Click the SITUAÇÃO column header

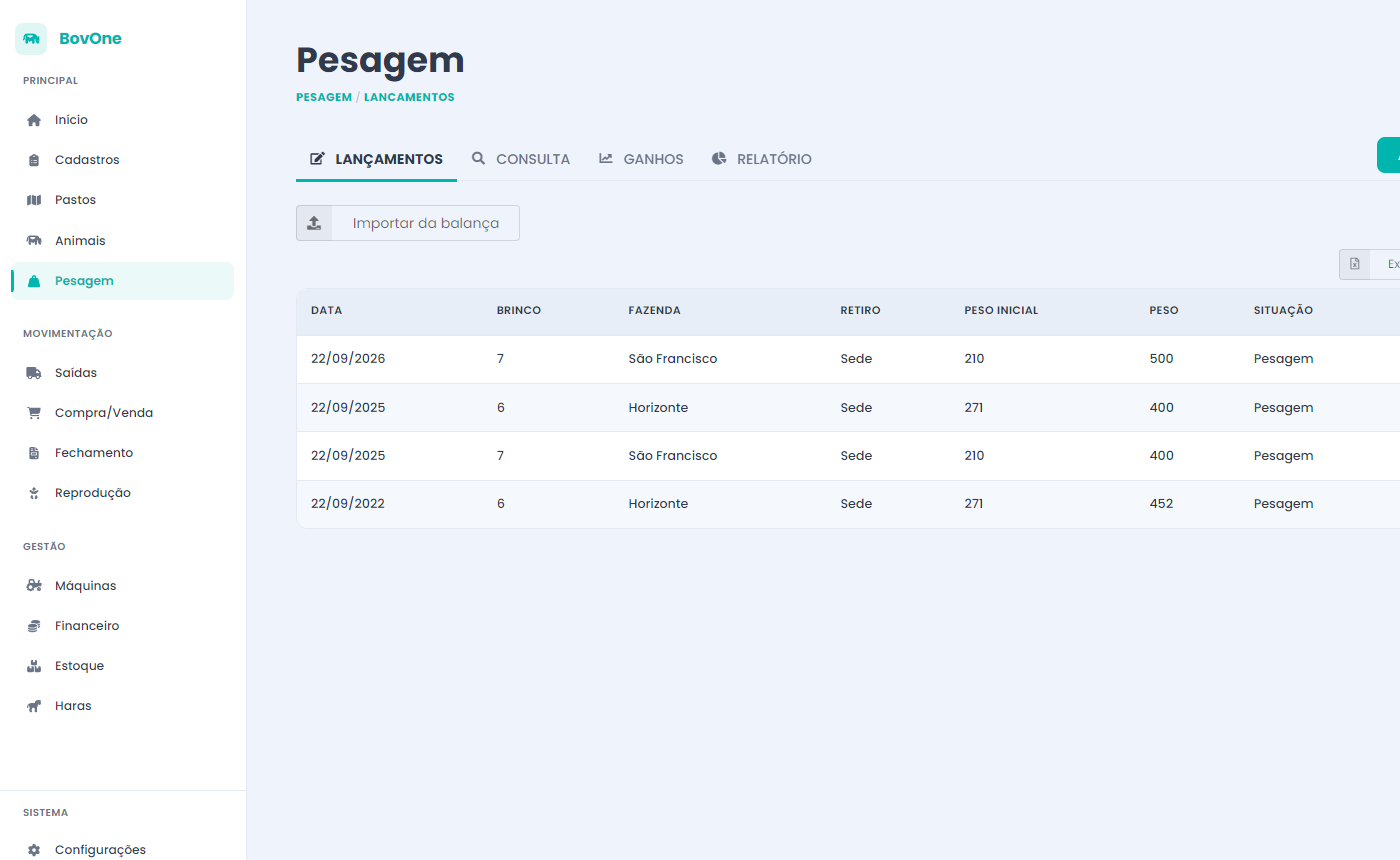coord(1283,310)
